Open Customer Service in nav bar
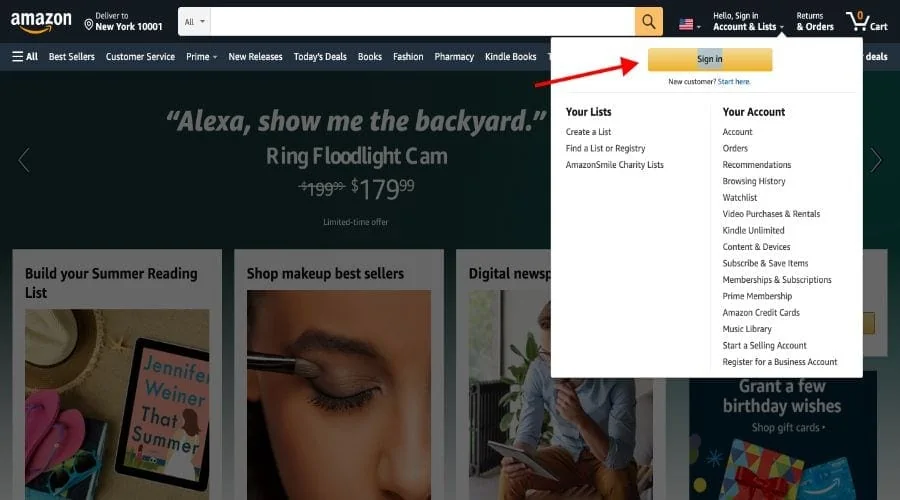Screen dimensions: 900x500 click(x=140, y=57)
